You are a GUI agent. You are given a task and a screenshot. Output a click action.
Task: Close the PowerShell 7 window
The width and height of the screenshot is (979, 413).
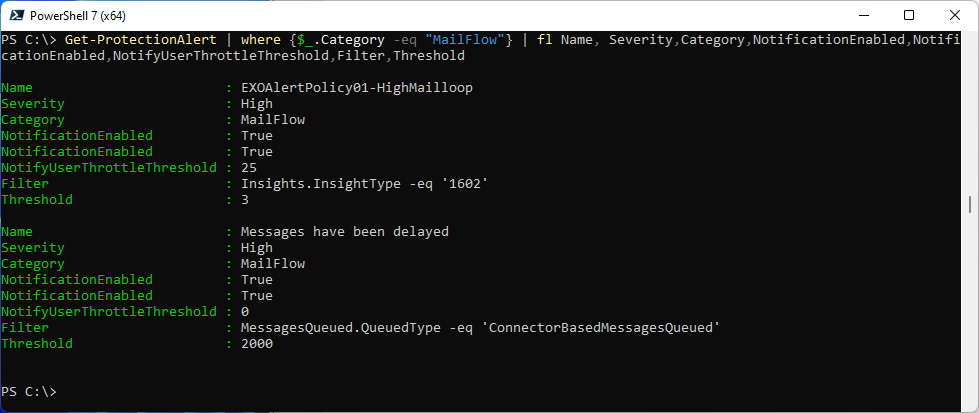[955, 15]
